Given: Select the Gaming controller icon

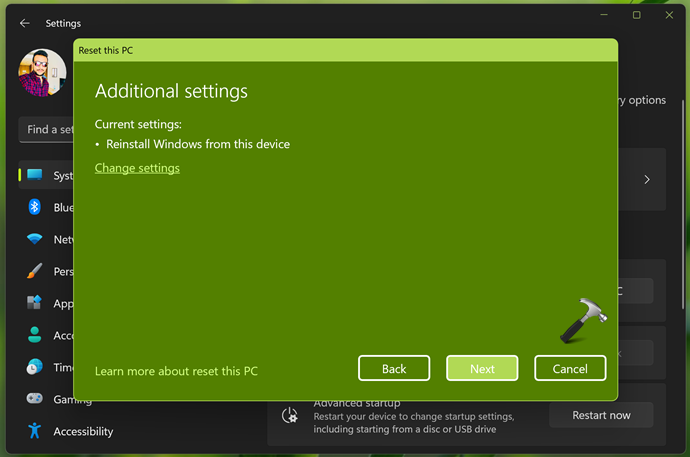Looking at the screenshot, I should (35, 399).
